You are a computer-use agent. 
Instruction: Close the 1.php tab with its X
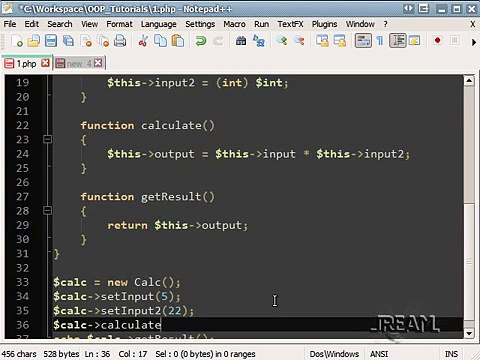pos(45,63)
